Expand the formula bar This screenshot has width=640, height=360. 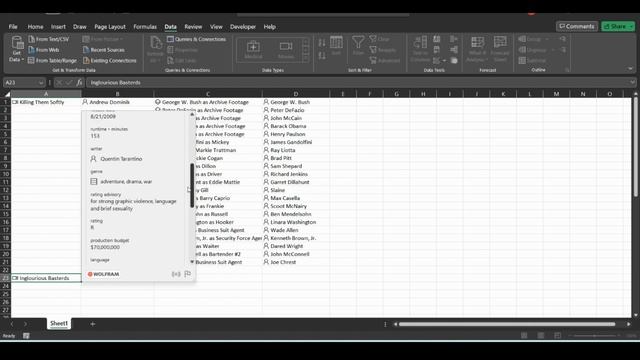click(632, 82)
